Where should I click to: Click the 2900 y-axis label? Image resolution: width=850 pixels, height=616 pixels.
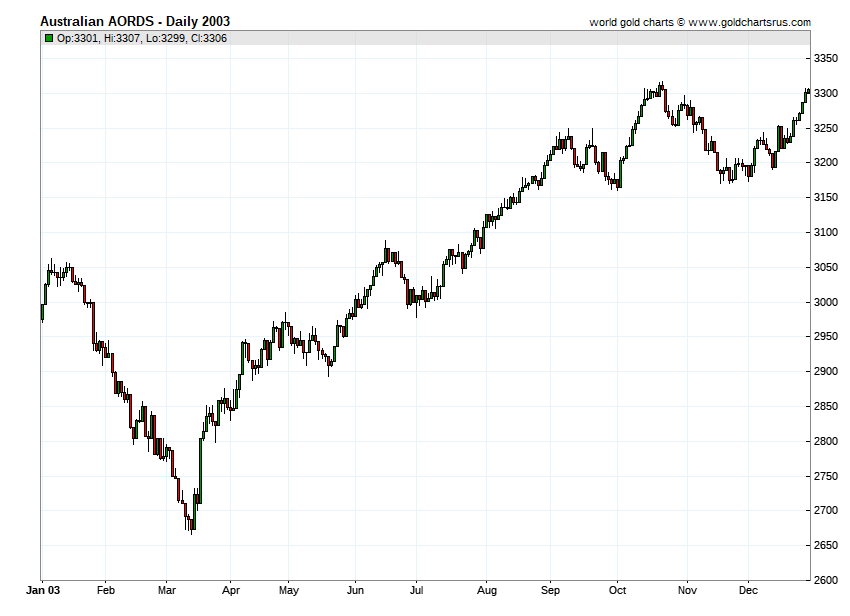(826, 371)
